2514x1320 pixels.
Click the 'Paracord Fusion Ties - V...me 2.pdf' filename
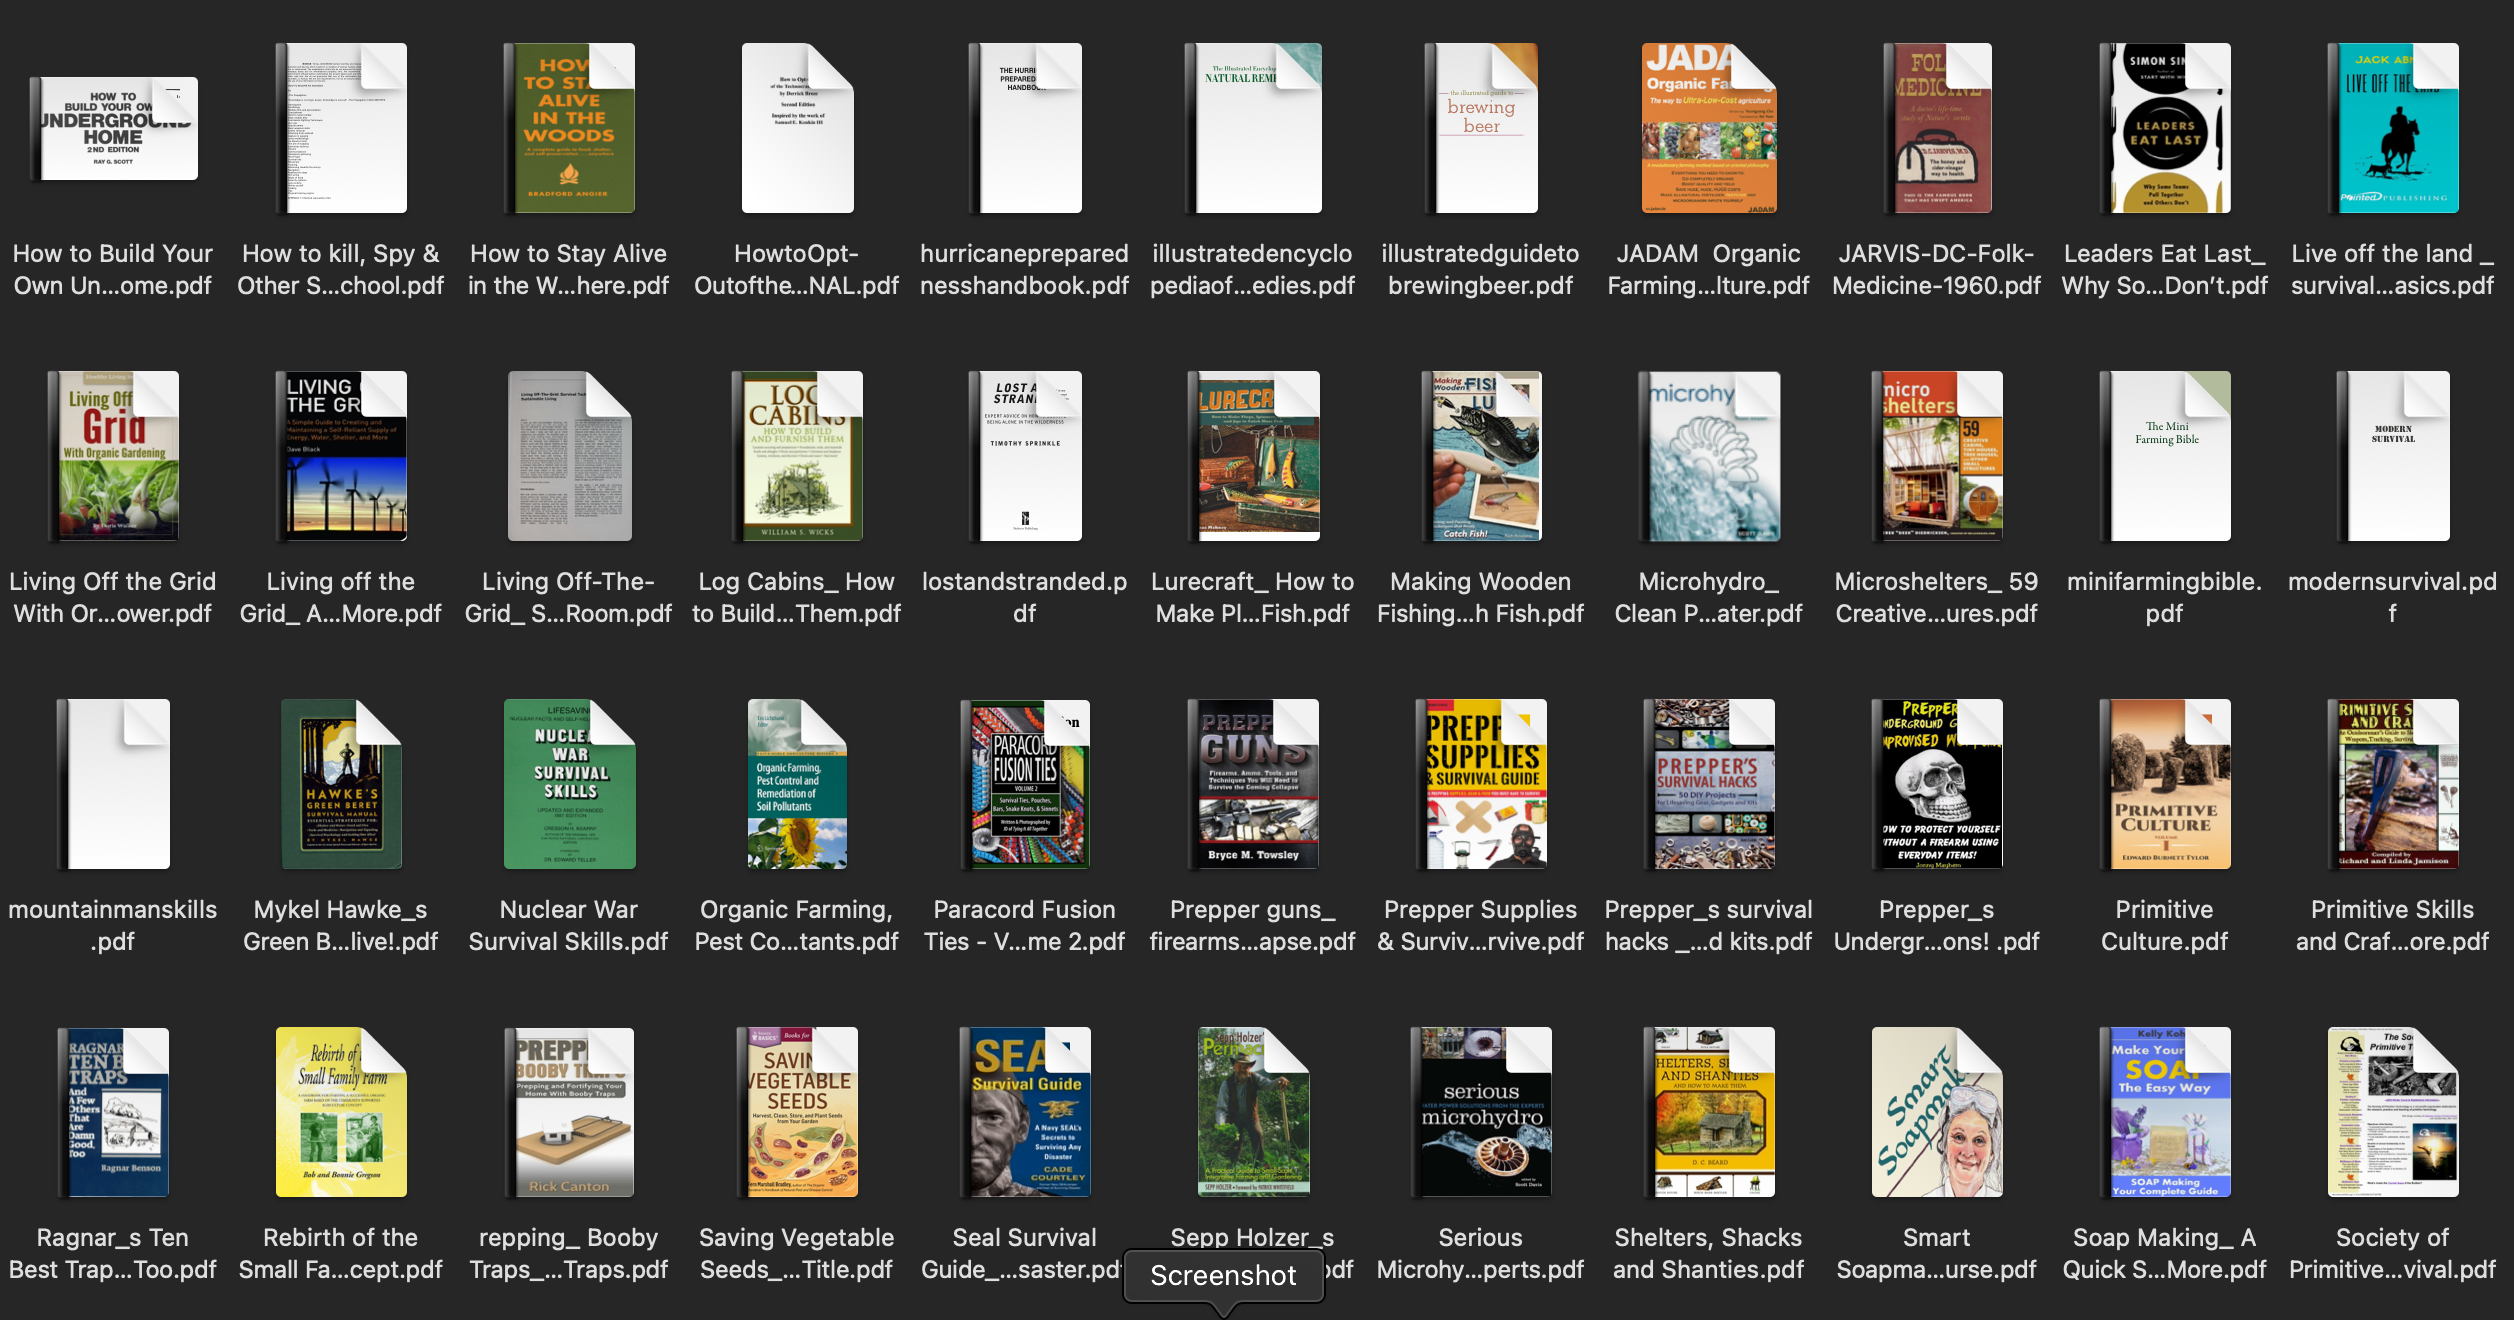[1025, 926]
